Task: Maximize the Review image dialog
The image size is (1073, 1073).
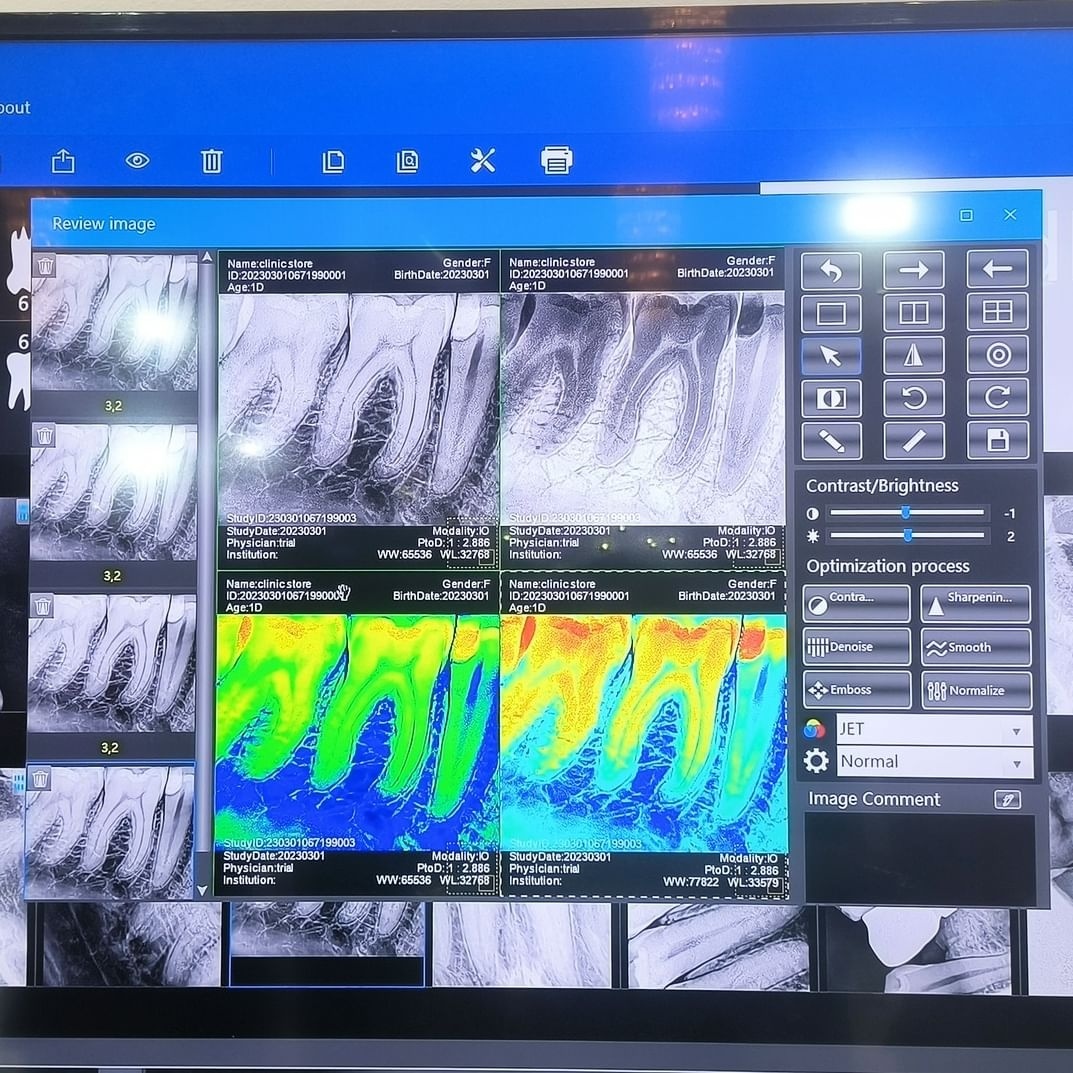Action: coord(966,216)
